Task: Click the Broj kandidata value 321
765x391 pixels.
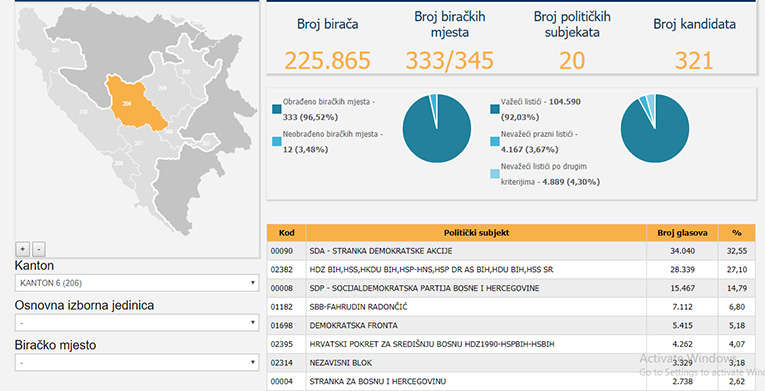Action: pos(694,61)
